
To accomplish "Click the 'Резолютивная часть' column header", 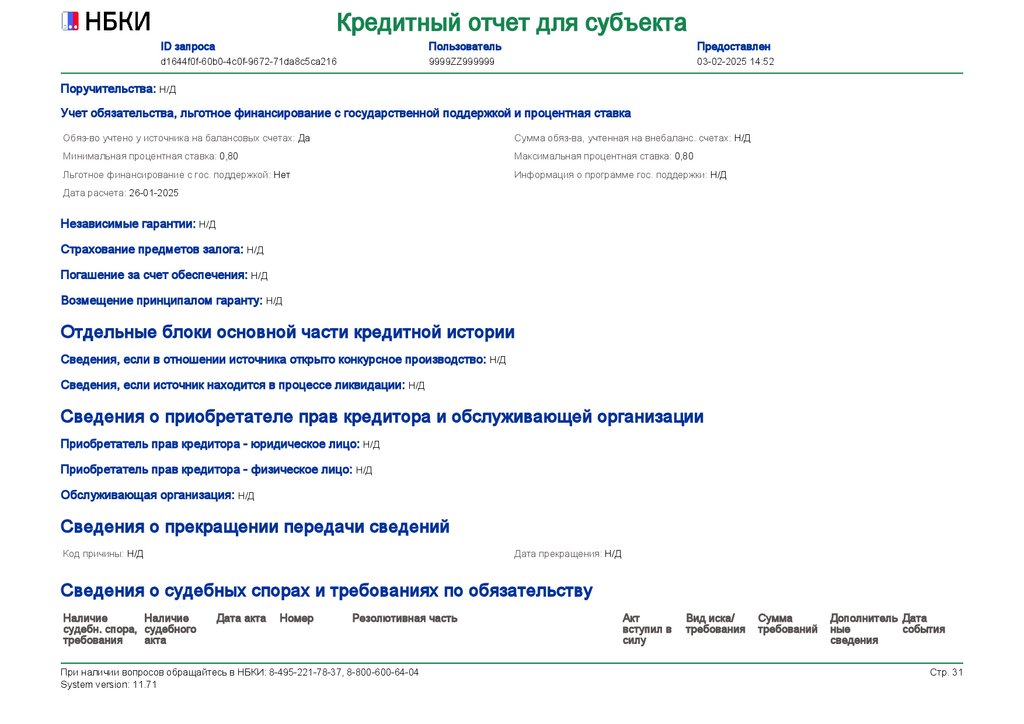I will pyautogui.click(x=405, y=618).
